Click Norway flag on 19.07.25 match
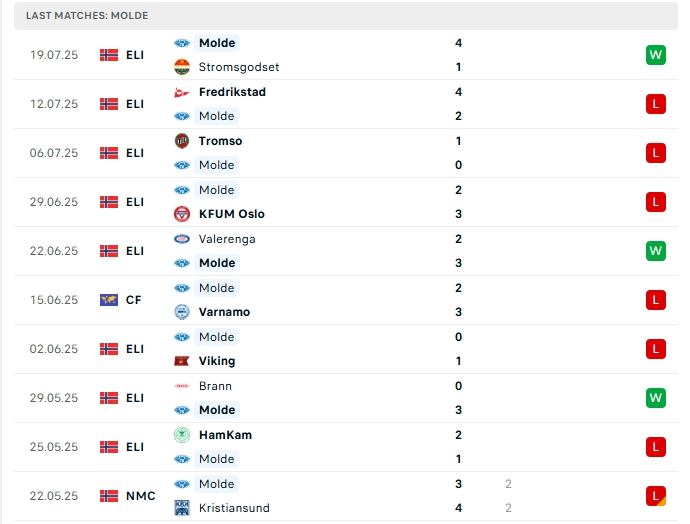The height and width of the screenshot is (524, 690). (x=109, y=55)
